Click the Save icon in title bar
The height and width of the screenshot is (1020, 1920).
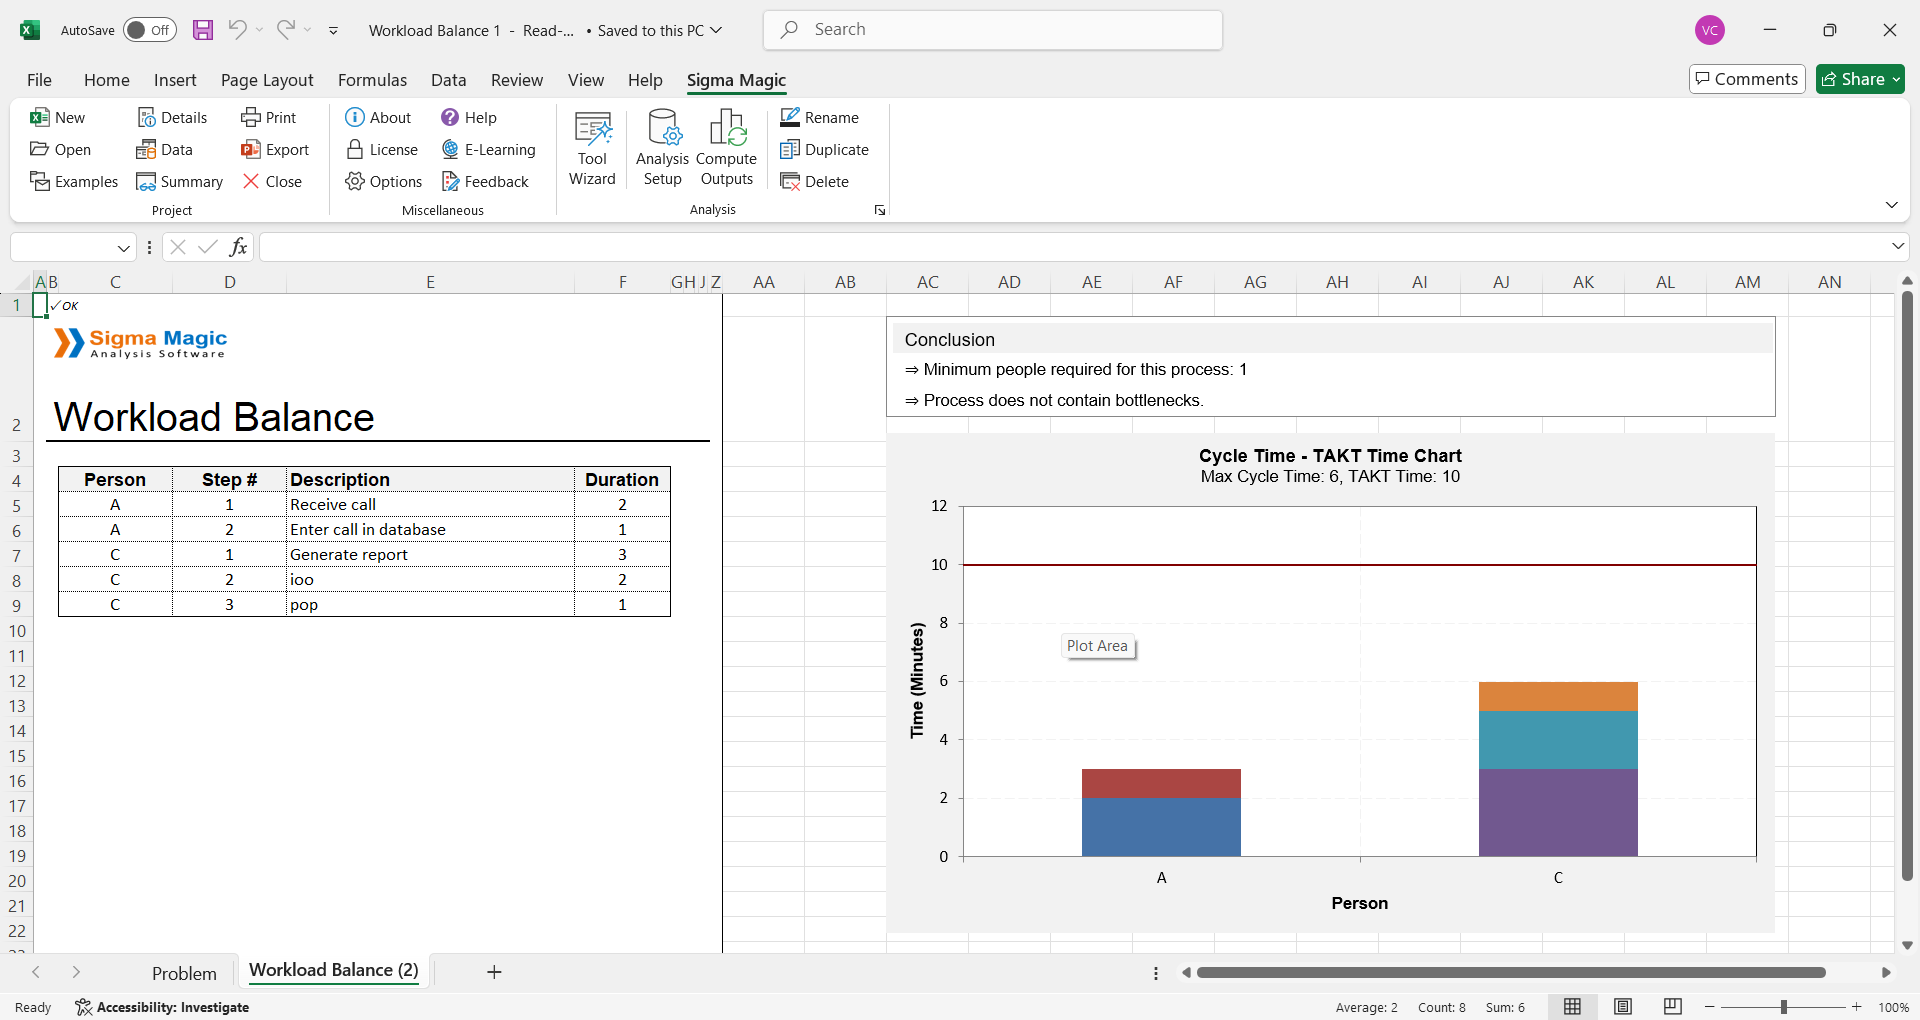coord(203,30)
